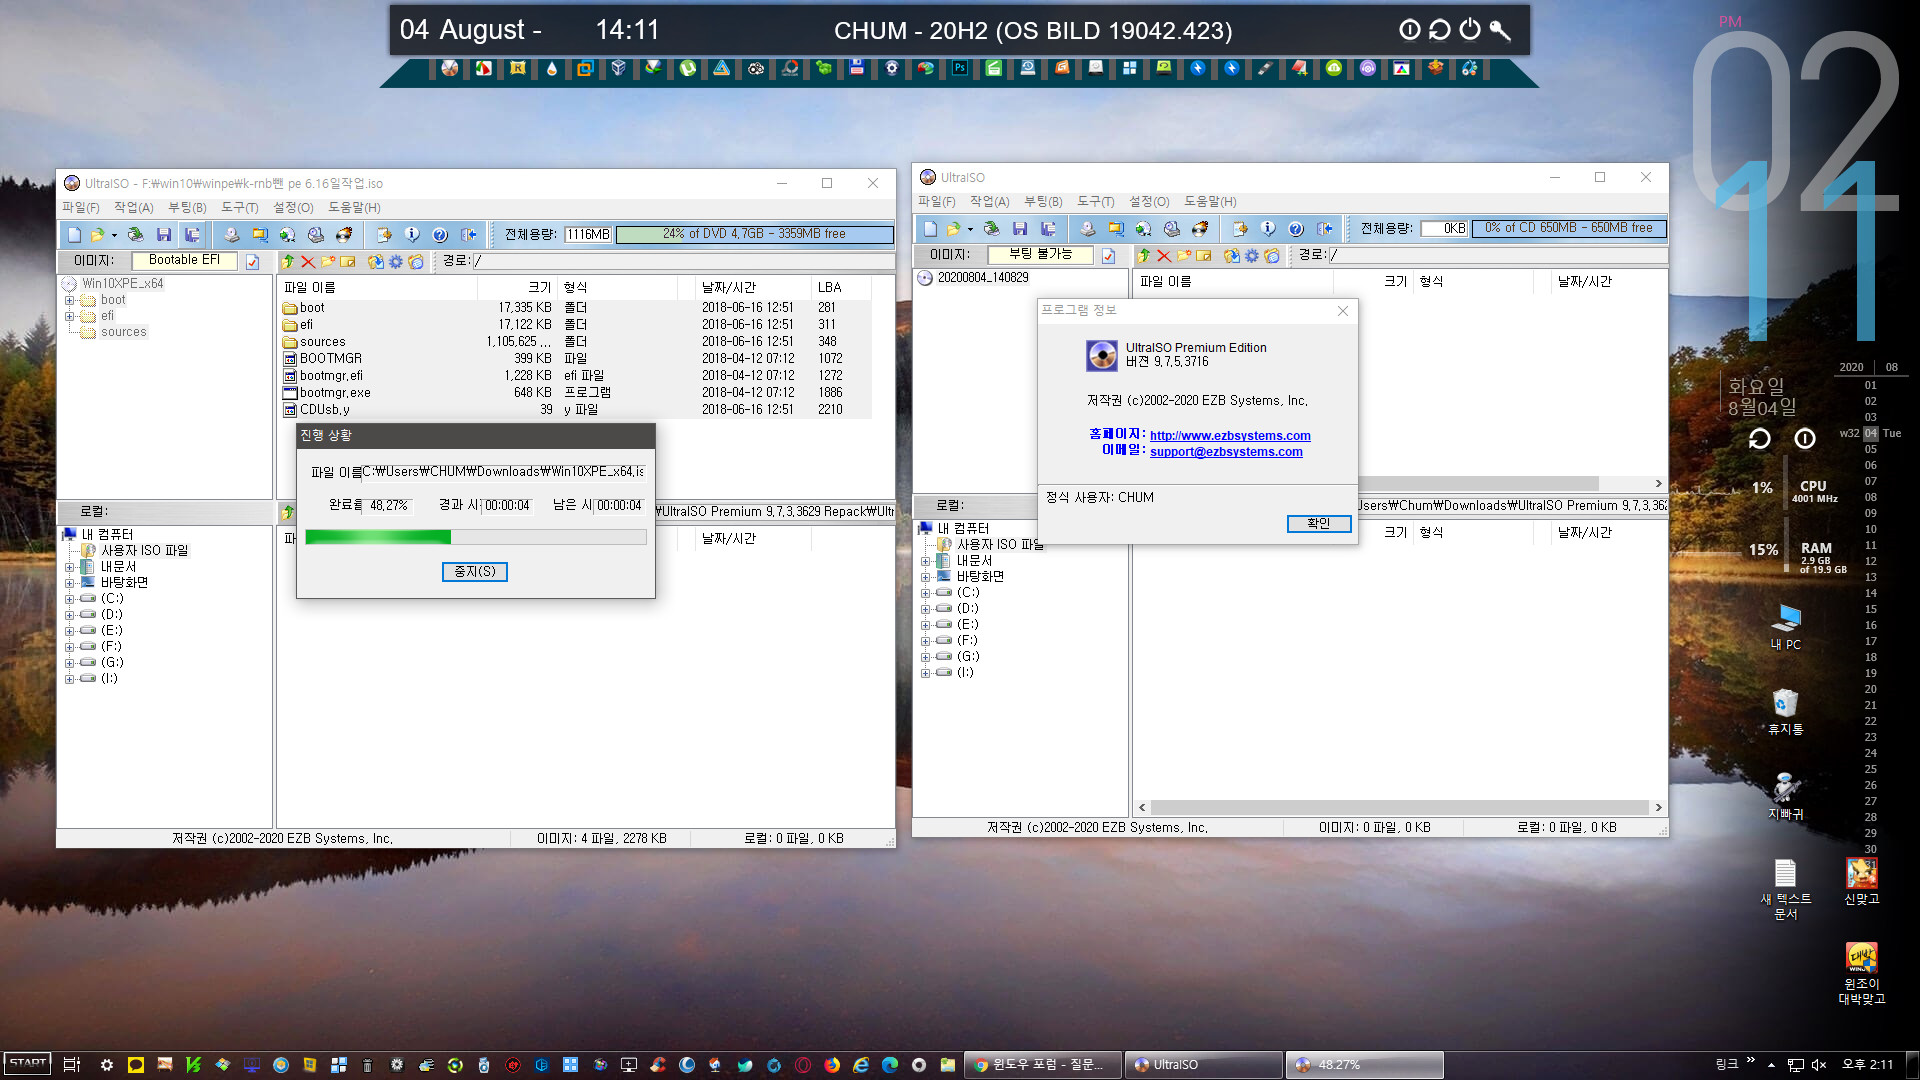The width and height of the screenshot is (1920, 1080).
Task: Click New image icon in right UltraISO window
Action: [930, 229]
